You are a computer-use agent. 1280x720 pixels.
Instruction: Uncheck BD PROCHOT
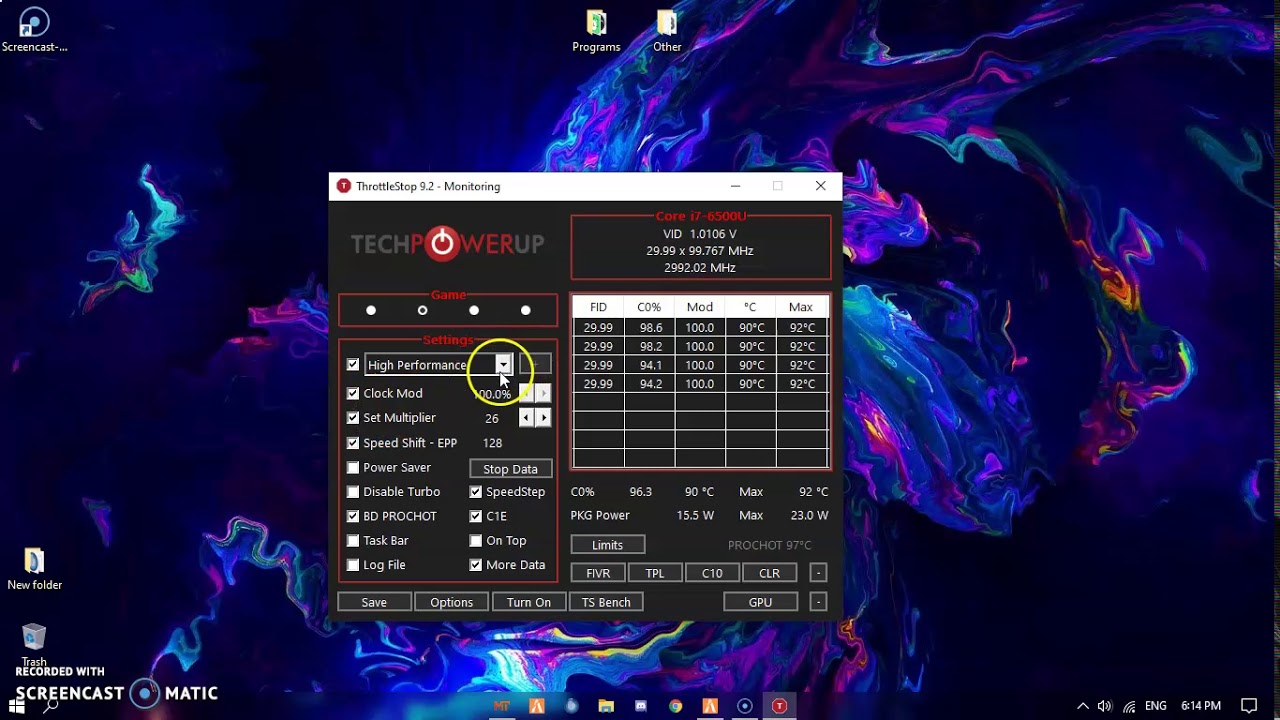tap(353, 516)
